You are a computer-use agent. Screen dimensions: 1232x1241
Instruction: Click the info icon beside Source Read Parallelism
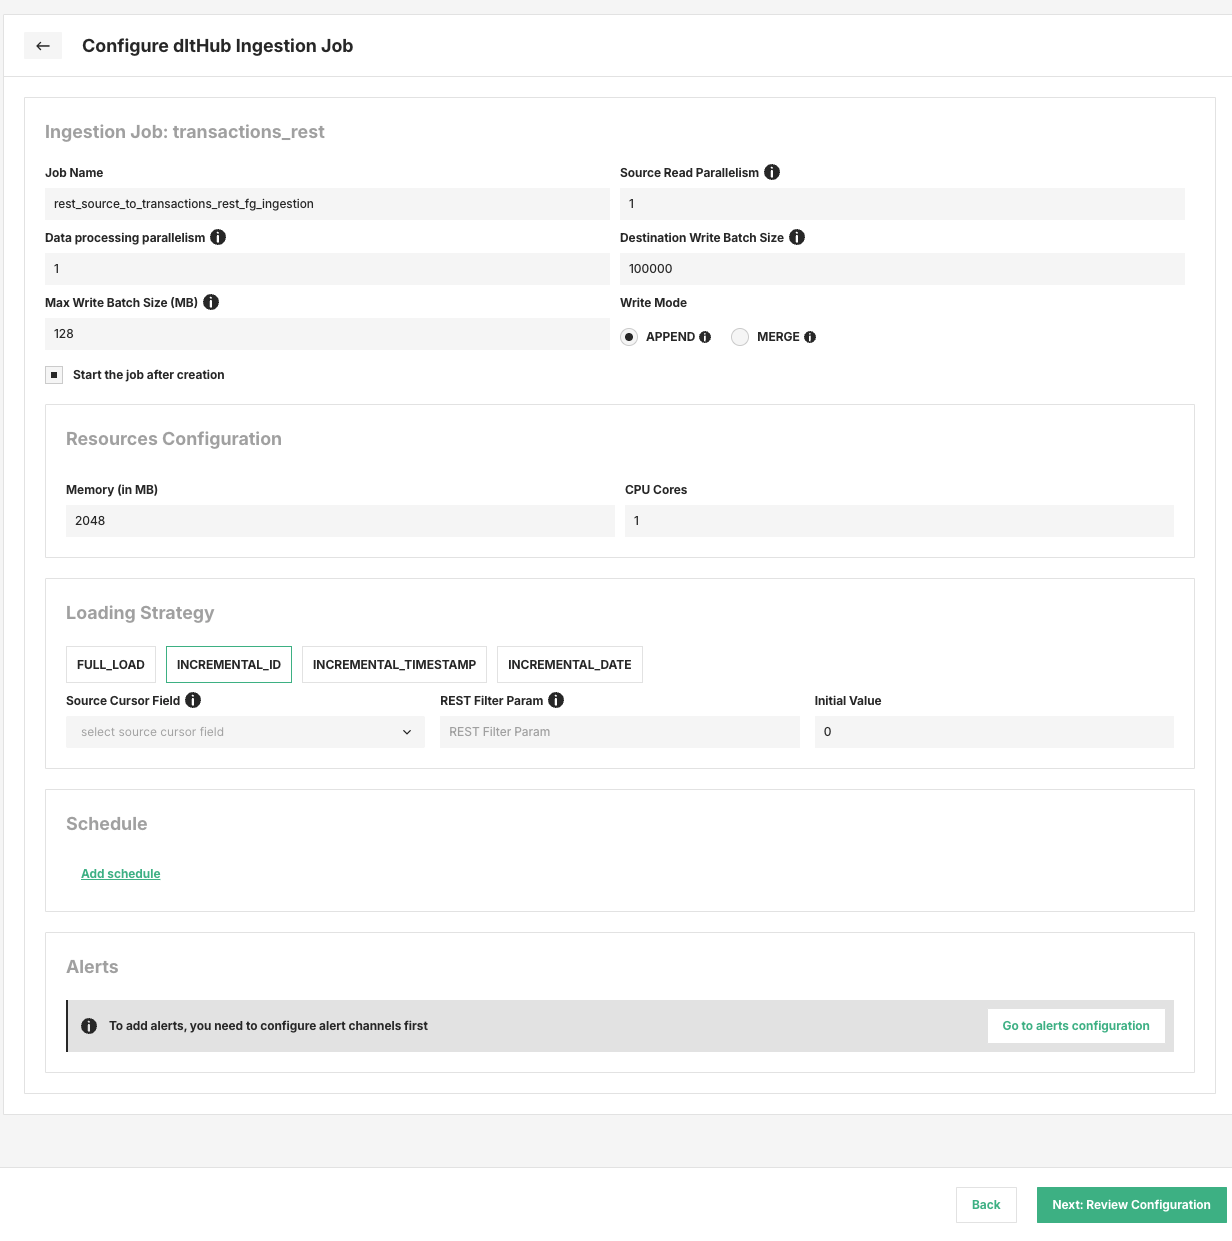[x=772, y=172]
